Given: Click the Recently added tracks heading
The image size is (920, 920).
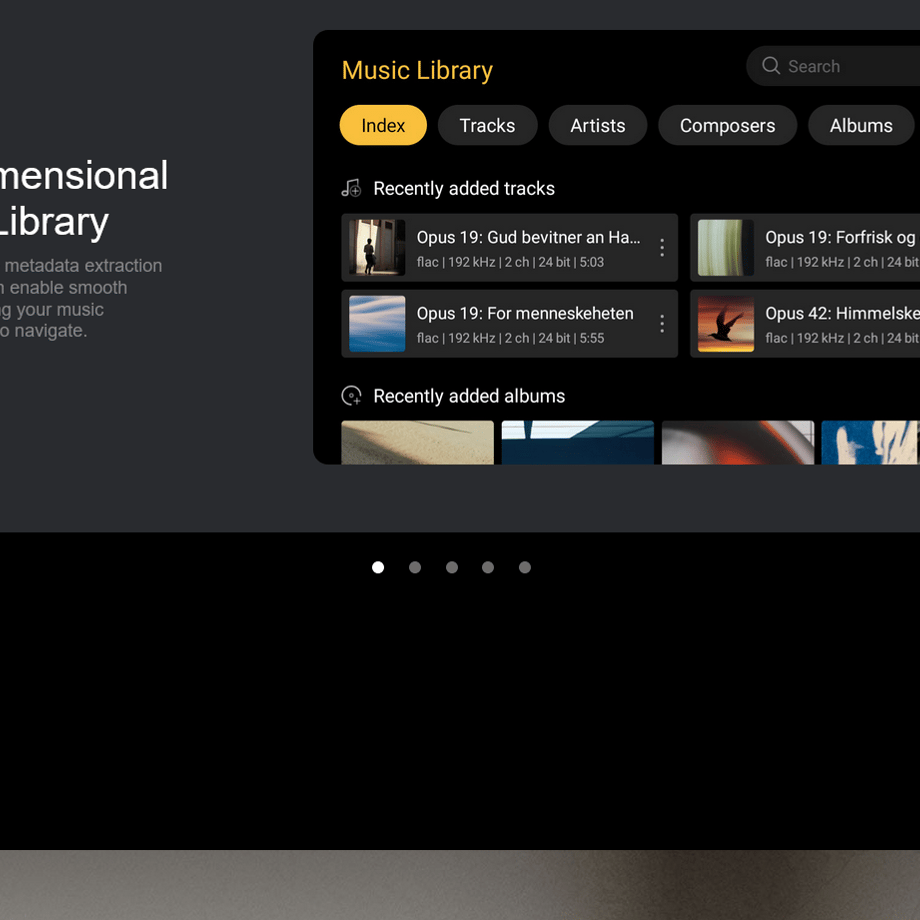Looking at the screenshot, I should coord(464,188).
